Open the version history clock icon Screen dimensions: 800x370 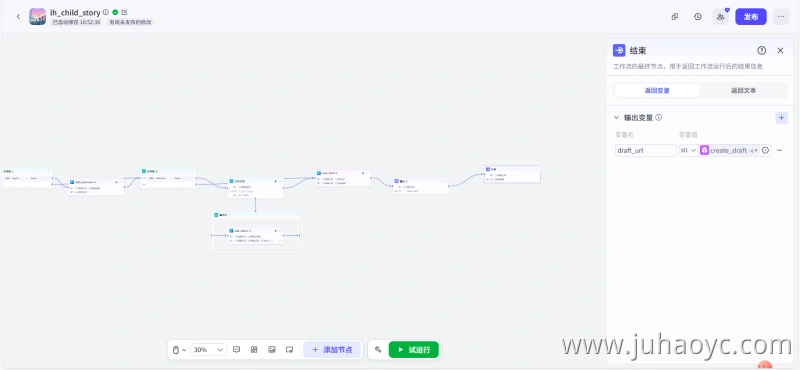point(697,16)
